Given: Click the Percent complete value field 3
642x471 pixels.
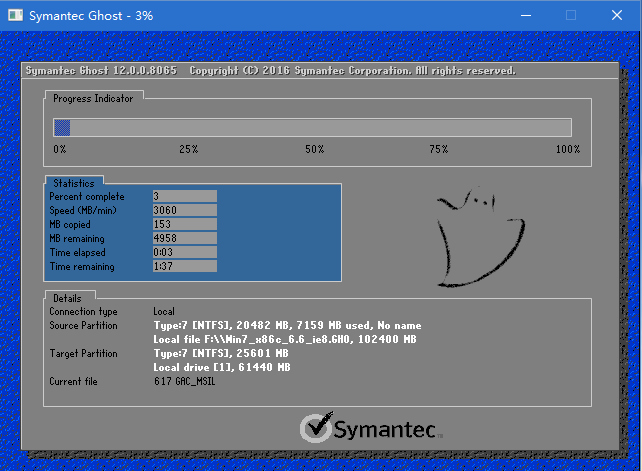Looking at the screenshot, I should 185,196.
